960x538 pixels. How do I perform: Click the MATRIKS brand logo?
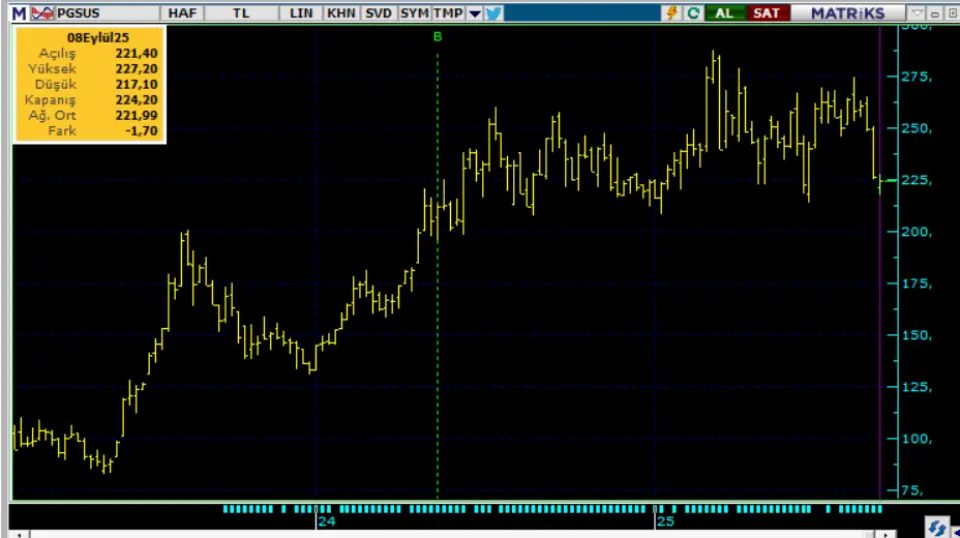[847, 13]
